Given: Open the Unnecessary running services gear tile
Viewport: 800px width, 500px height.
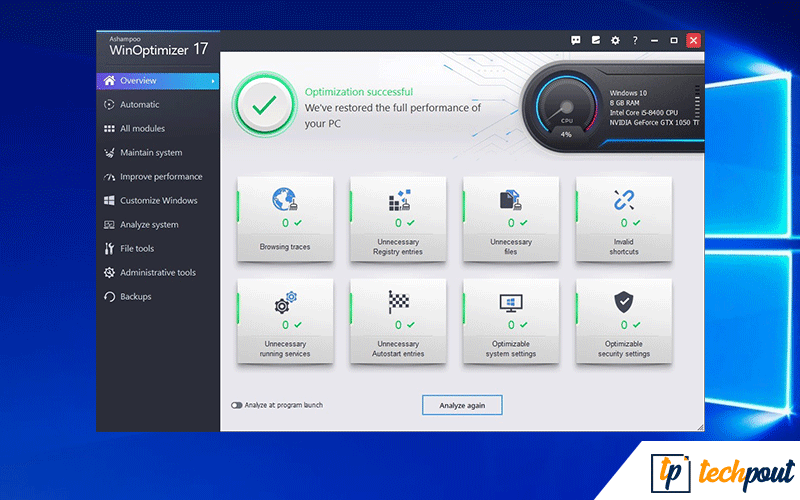Looking at the screenshot, I should (x=286, y=303).
